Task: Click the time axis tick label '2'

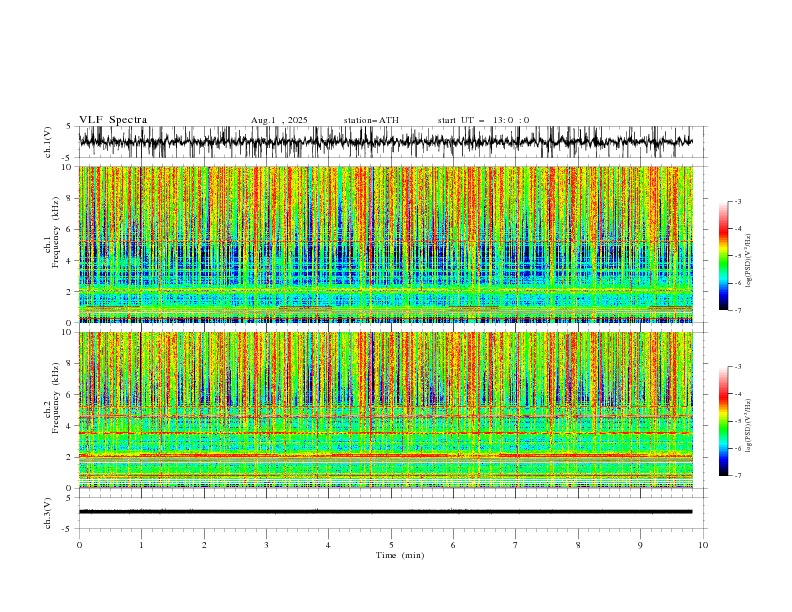Action: (204, 545)
